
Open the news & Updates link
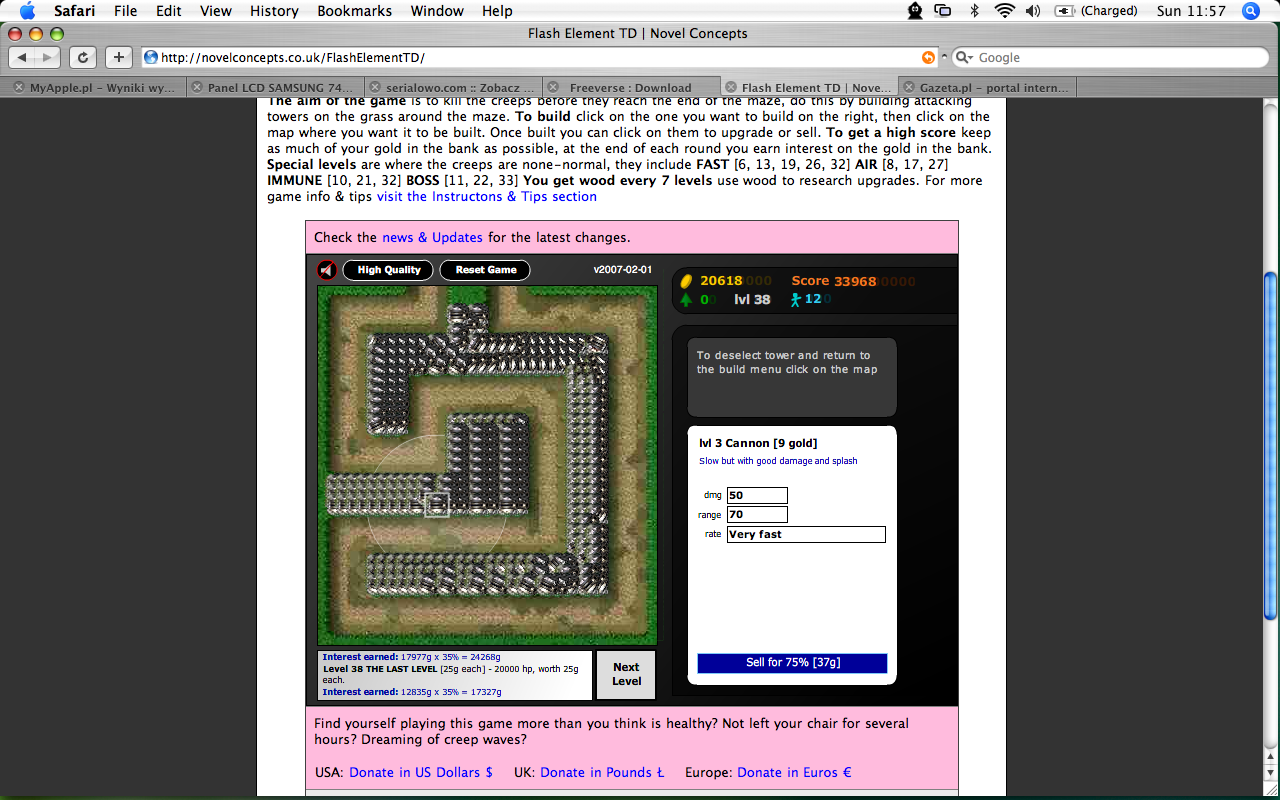[432, 237]
